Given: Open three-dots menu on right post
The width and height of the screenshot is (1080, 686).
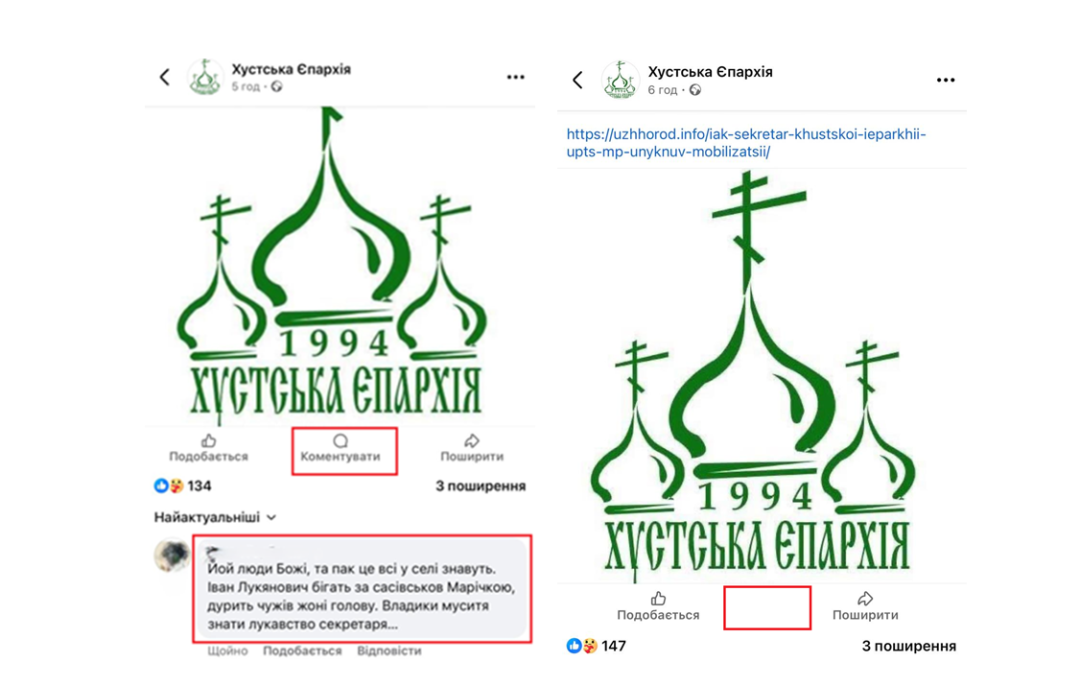Looking at the screenshot, I should [946, 81].
